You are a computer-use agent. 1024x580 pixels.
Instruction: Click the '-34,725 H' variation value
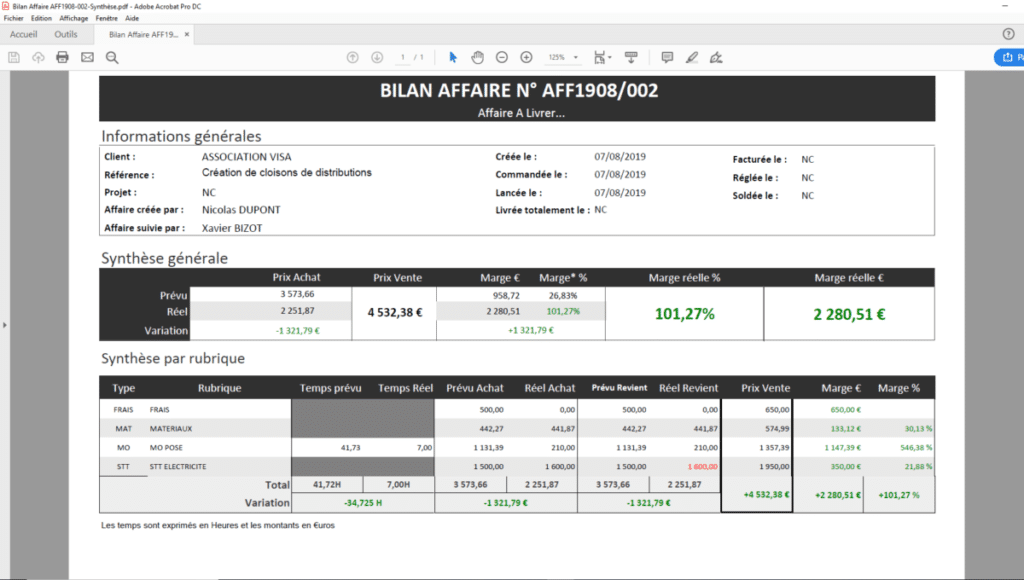click(x=363, y=503)
